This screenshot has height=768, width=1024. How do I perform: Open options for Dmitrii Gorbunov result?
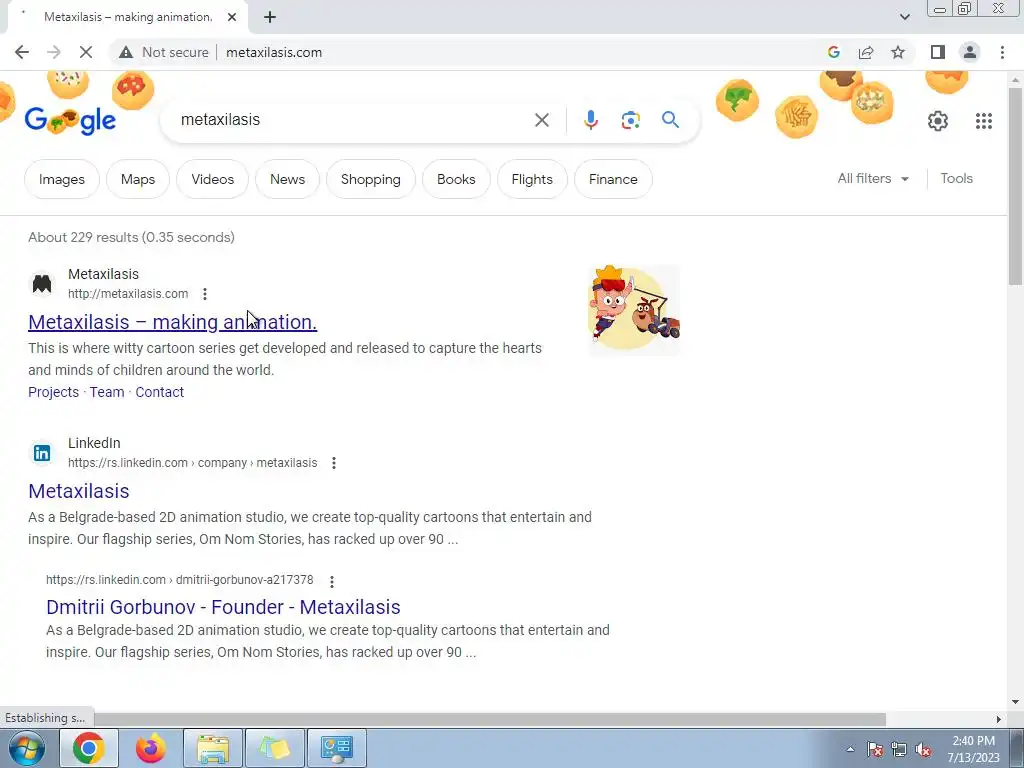332,581
